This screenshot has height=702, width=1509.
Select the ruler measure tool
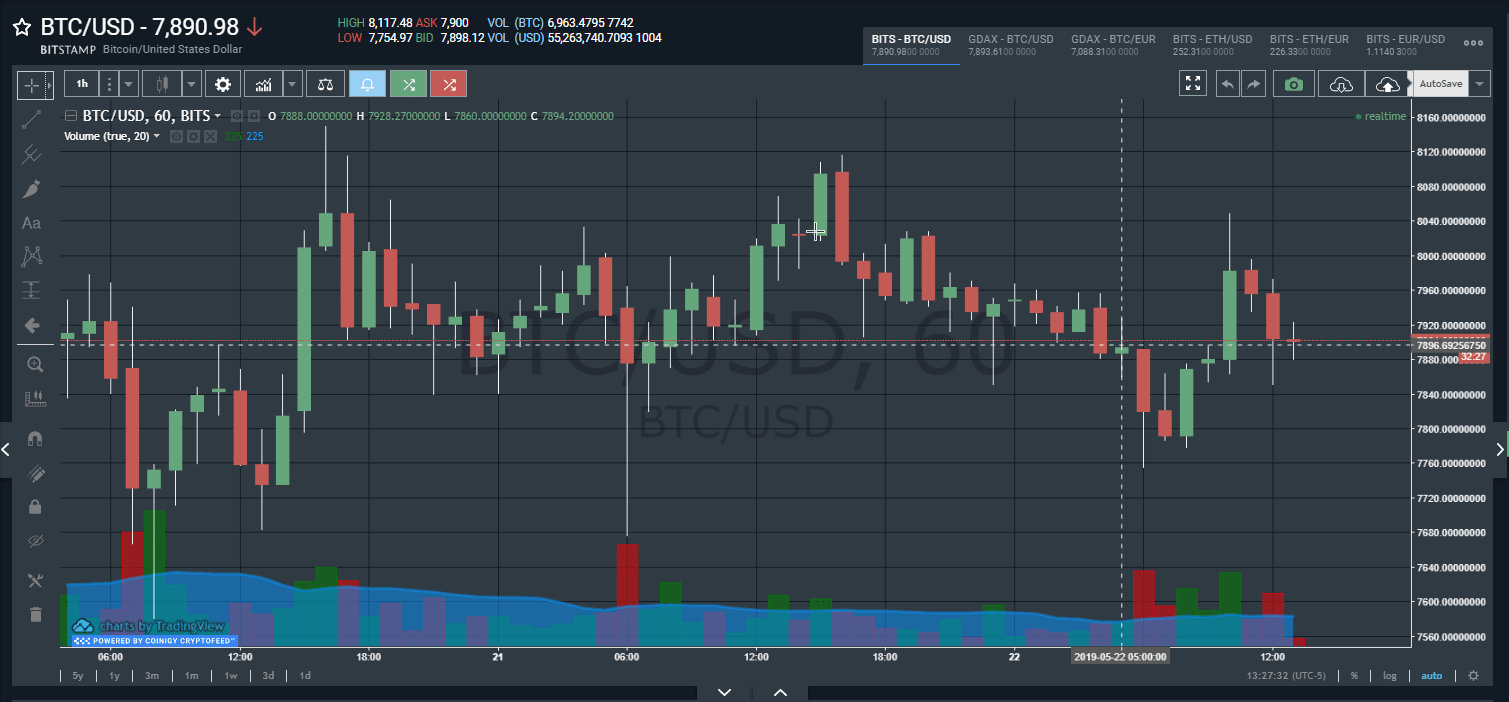pos(35,399)
